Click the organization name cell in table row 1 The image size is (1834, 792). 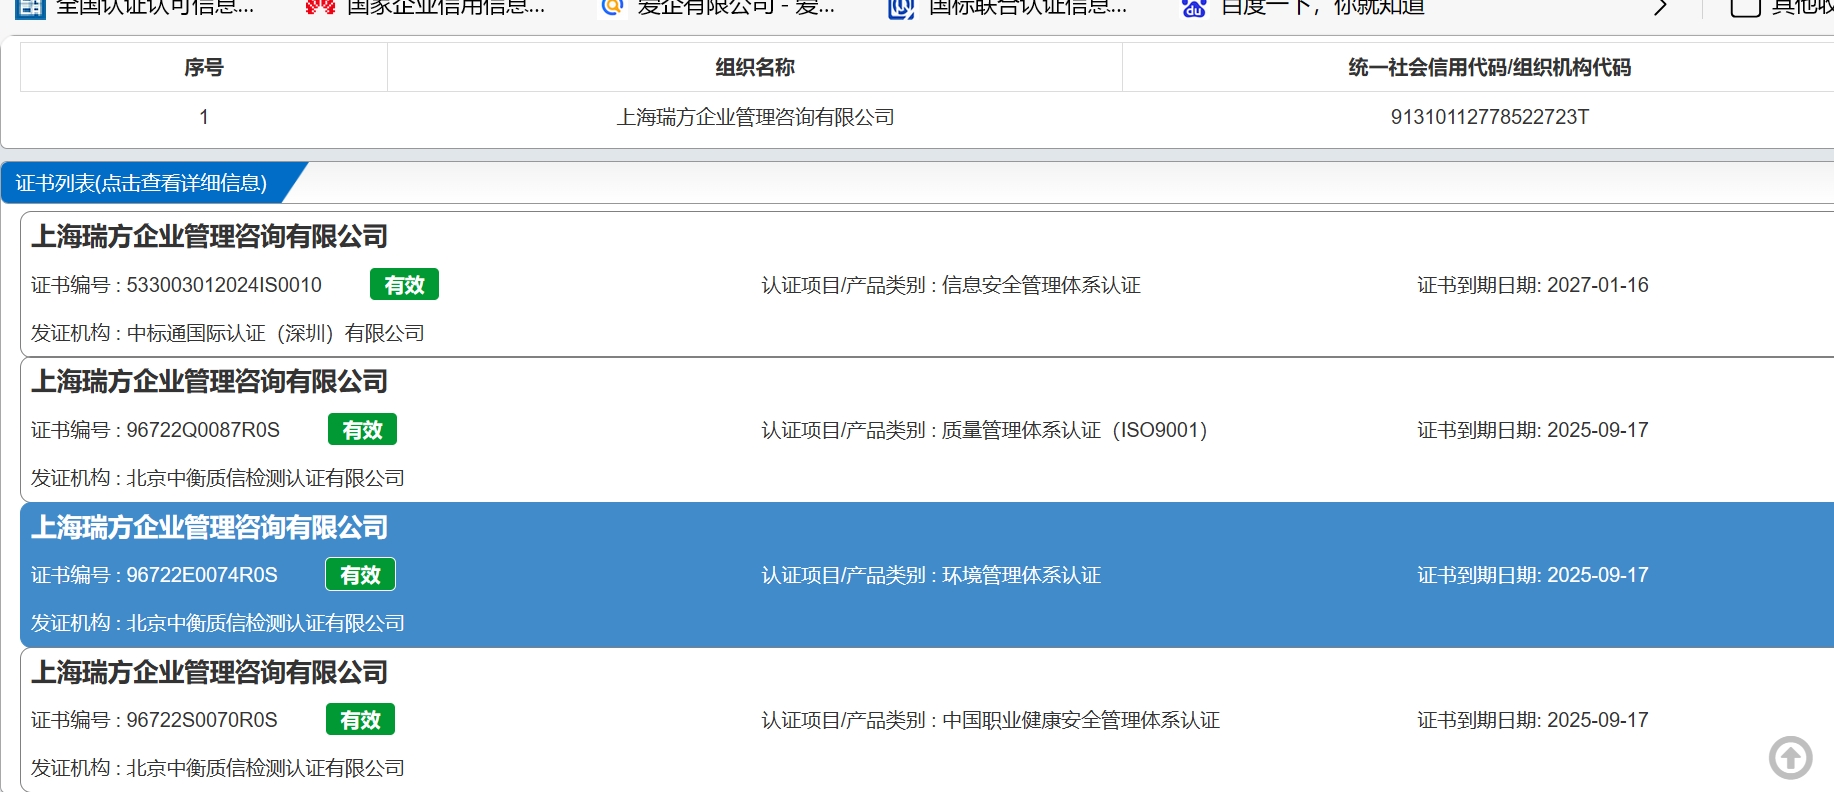pos(755,117)
